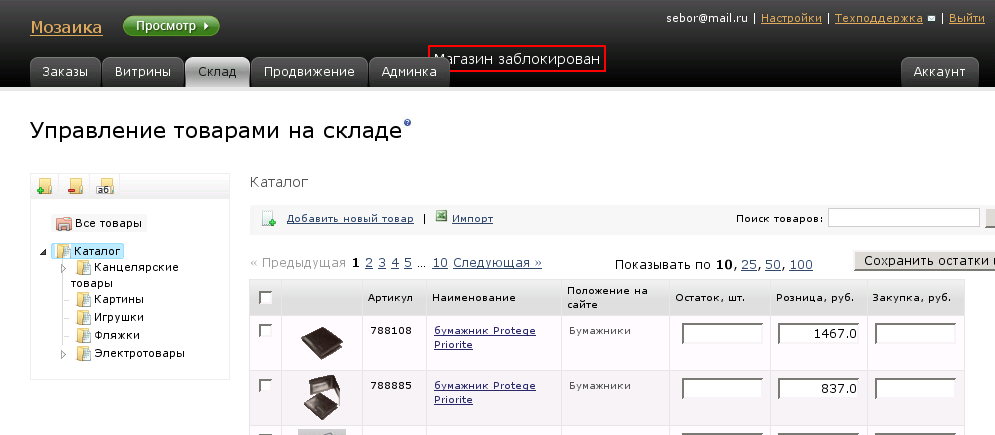Select the Фляжки category

[117, 335]
